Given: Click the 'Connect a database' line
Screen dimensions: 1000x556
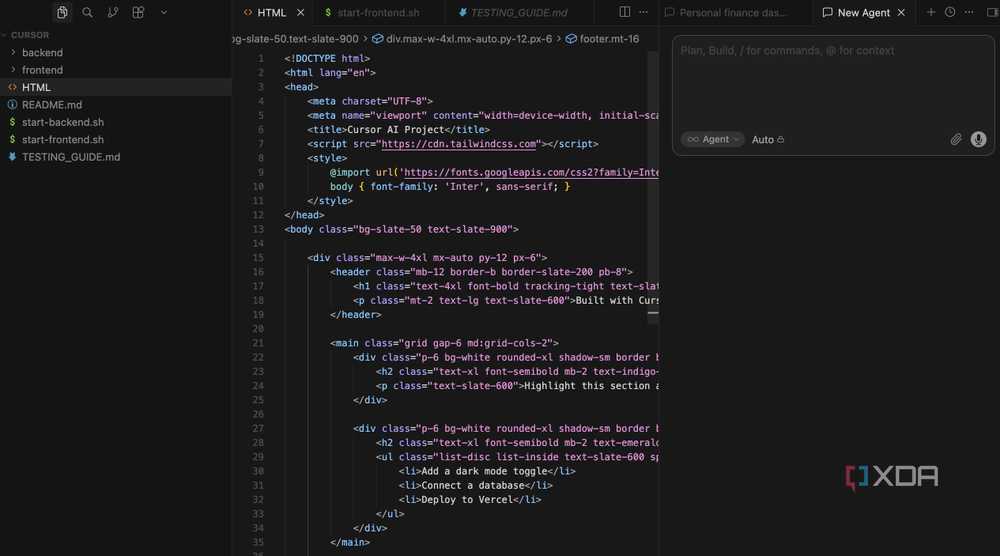Looking at the screenshot, I should point(476,485).
